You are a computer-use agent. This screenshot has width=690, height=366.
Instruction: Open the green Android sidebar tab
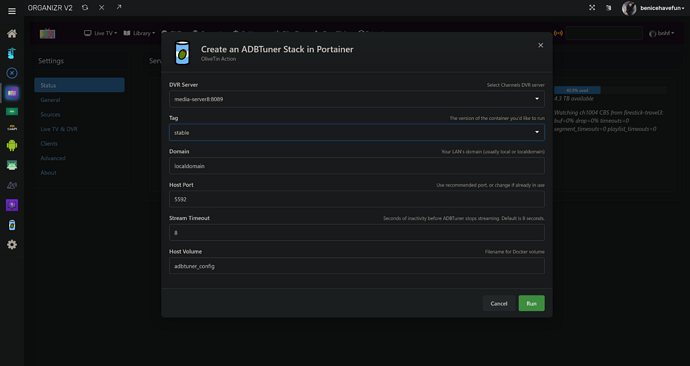[12, 145]
